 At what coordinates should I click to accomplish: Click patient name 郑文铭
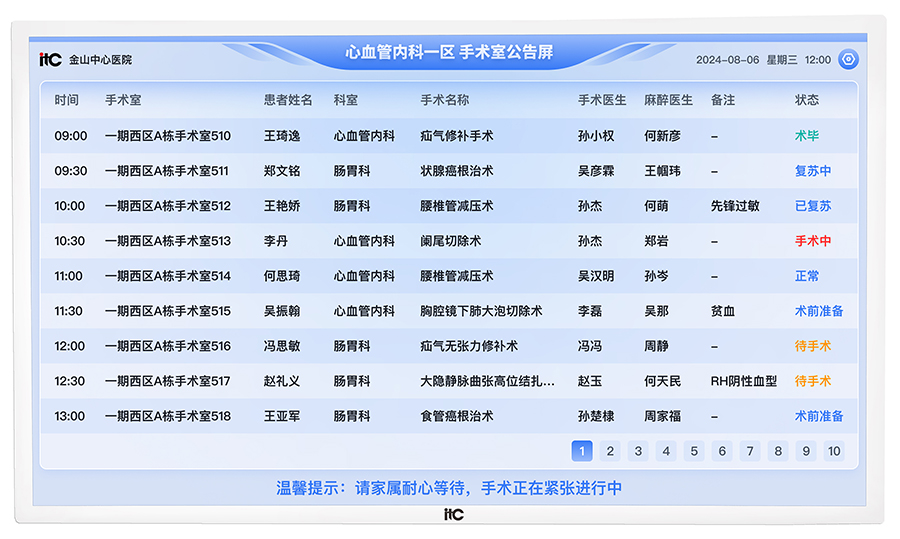(282, 171)
